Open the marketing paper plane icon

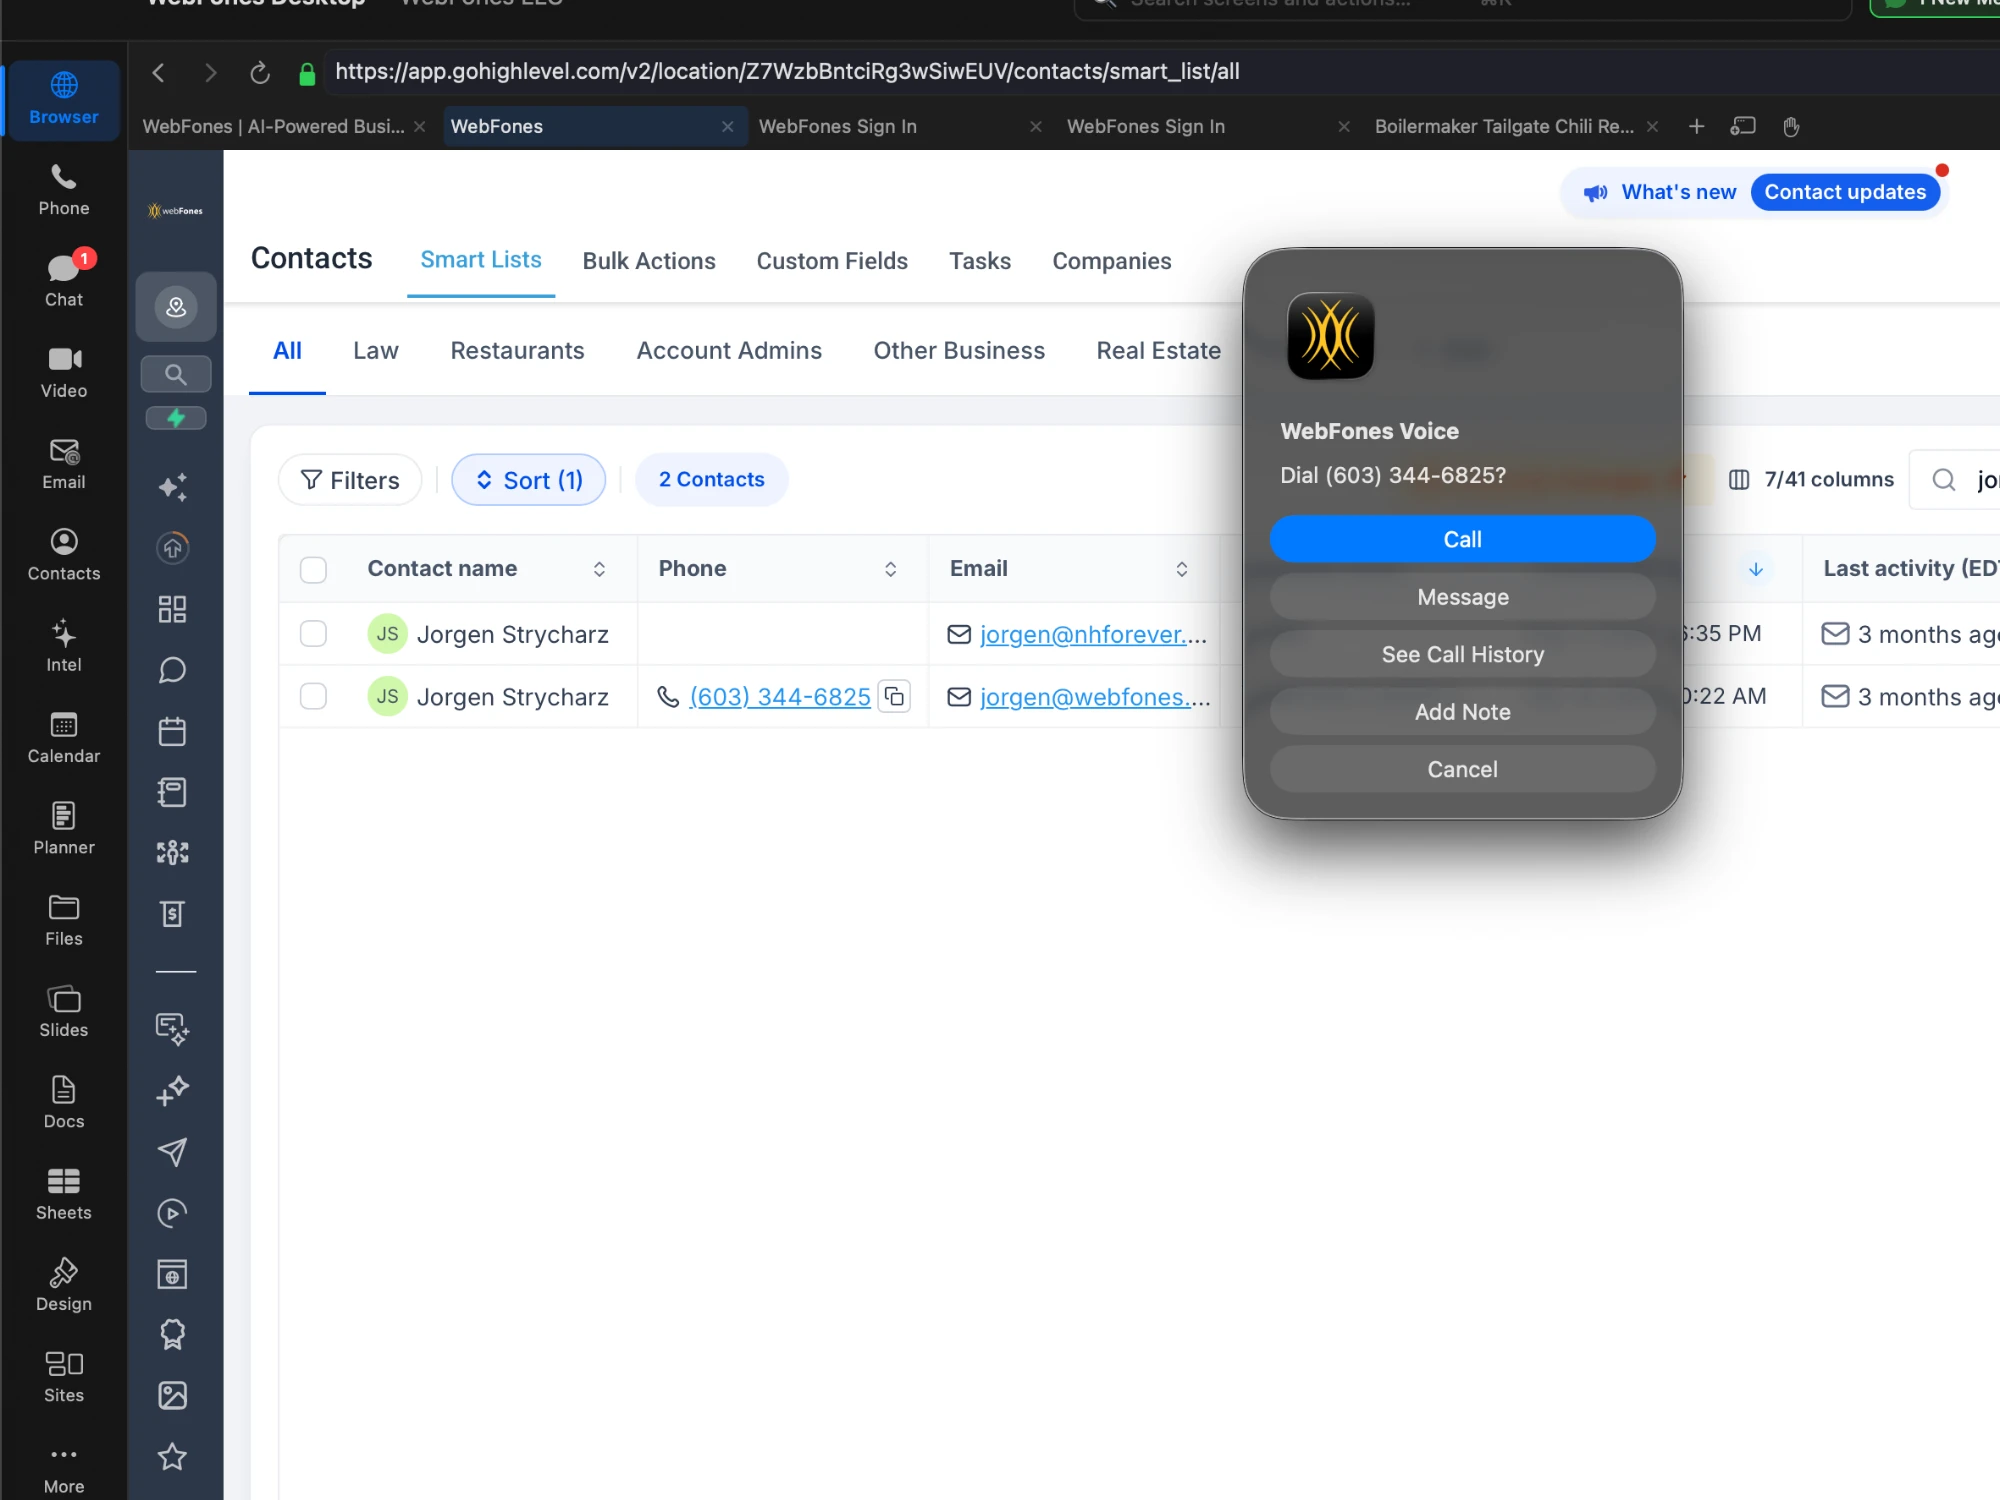point(173,1151)
